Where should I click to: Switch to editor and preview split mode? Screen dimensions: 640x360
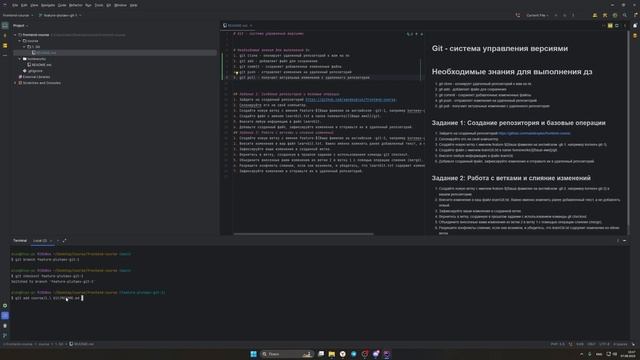click(610, 25)
